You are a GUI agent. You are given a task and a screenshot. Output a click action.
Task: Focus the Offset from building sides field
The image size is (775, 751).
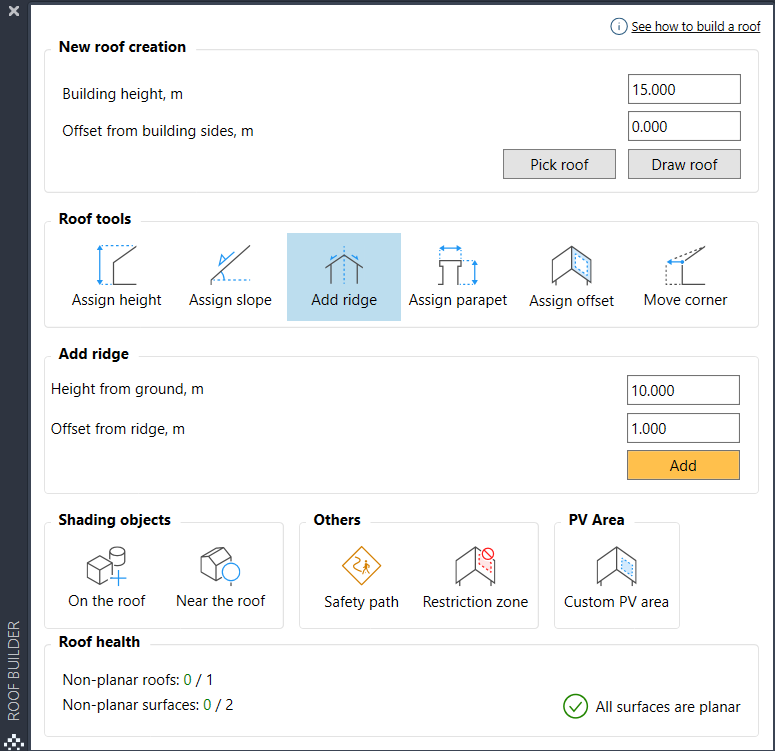pyautogui.click(x=684, y=126)
